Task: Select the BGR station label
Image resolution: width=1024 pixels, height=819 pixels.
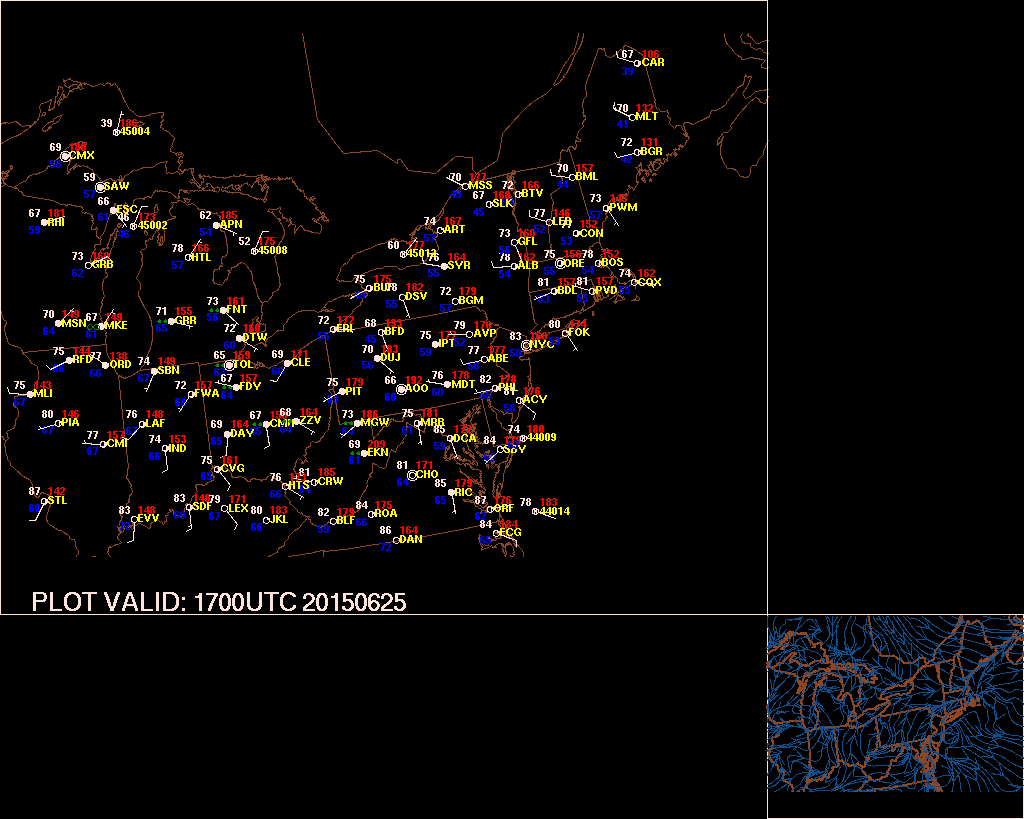Action: click(x=651, y=152)
